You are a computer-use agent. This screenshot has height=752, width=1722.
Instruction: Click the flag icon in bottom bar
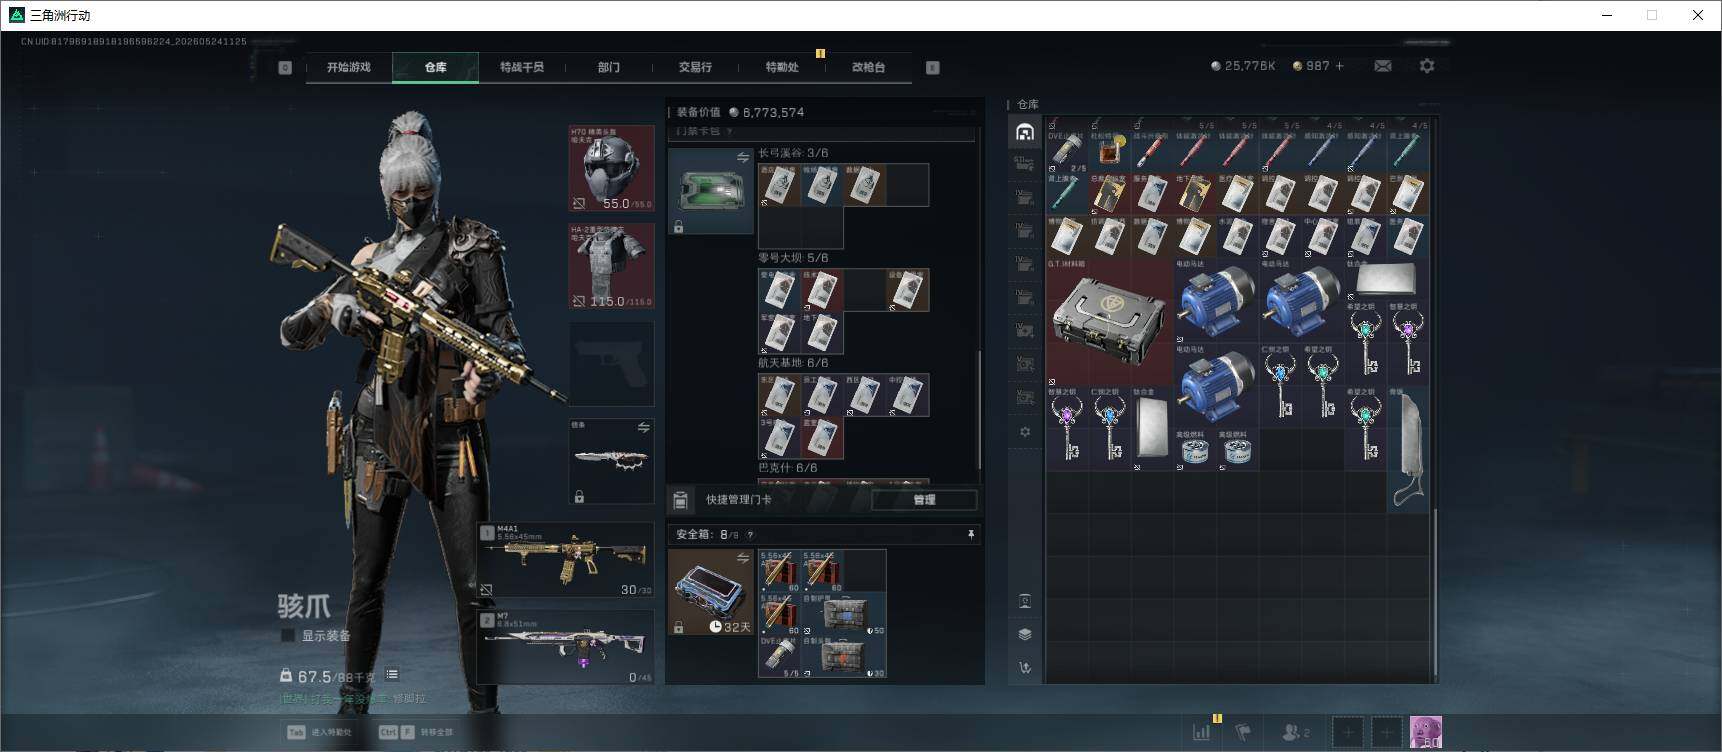(1243, 732)
